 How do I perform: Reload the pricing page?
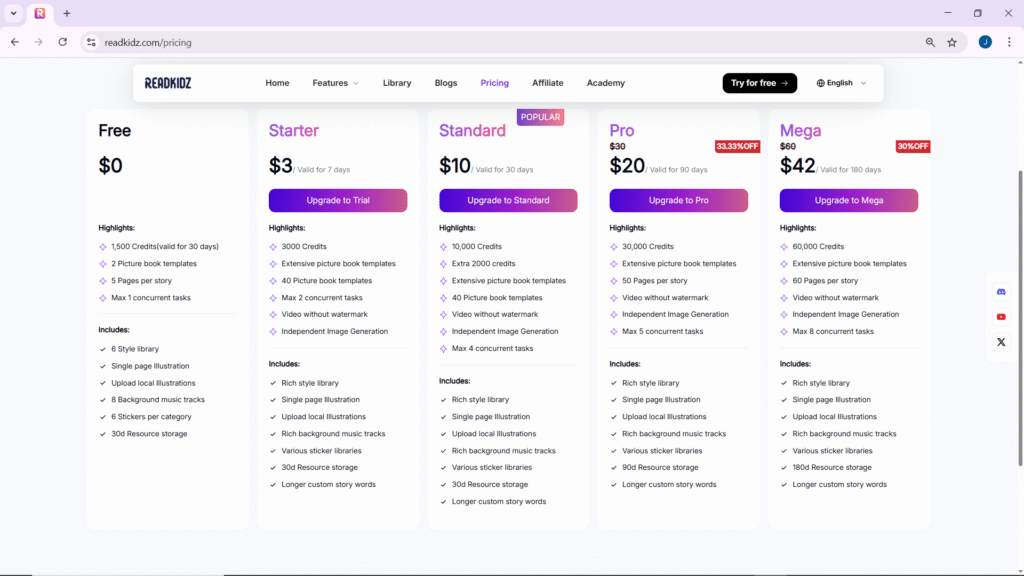(x=63, y=42)
